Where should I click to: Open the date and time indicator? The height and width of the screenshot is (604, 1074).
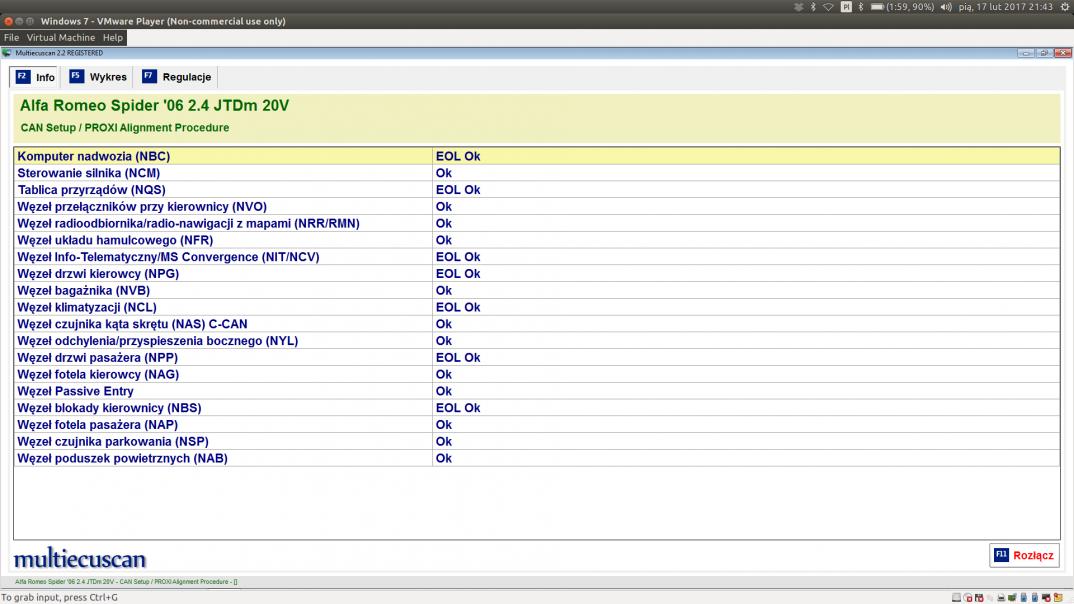pos(1006,7)
